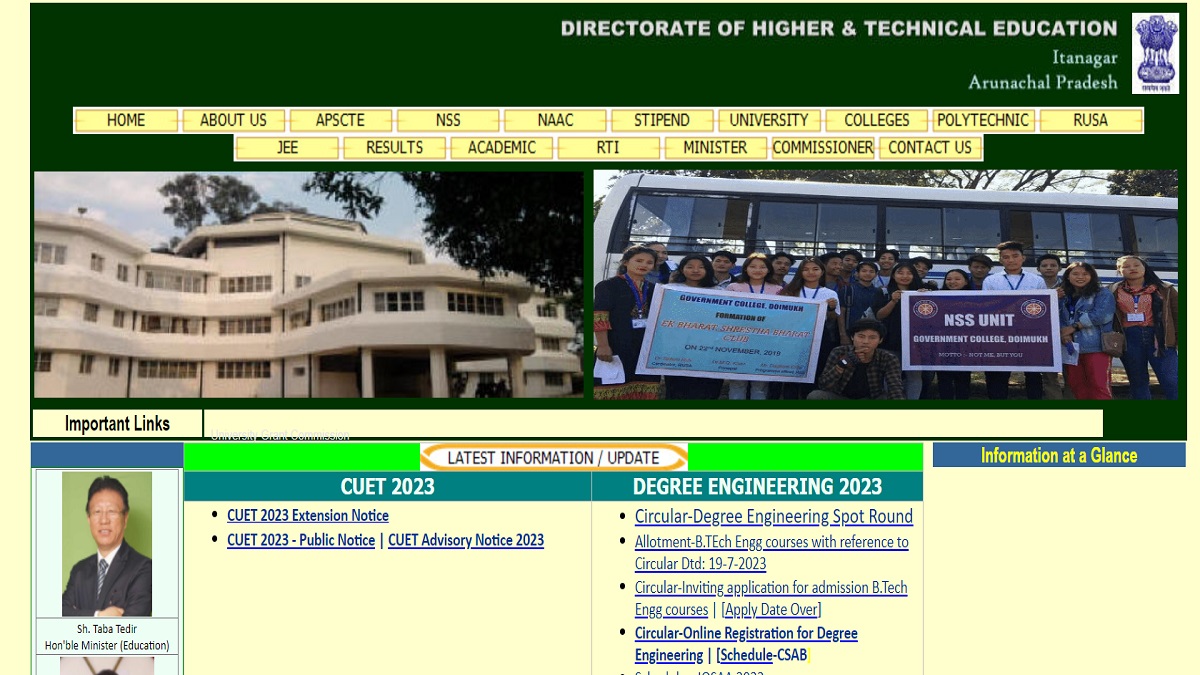Click the national emblem logo in header
This screenshot has width=1200, height=675.
1155,54
